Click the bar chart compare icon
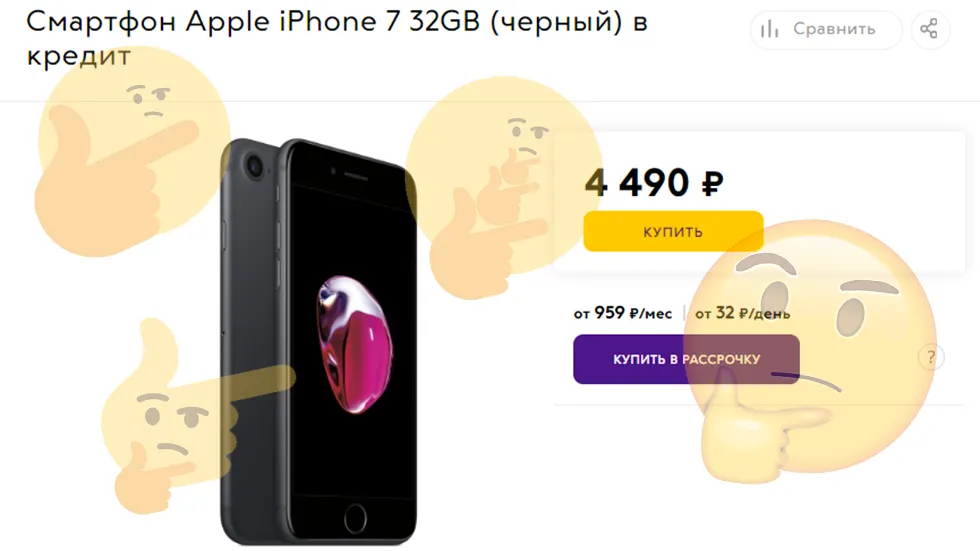The height and width of the screenshot is (551, 980). tap(769, 29)
